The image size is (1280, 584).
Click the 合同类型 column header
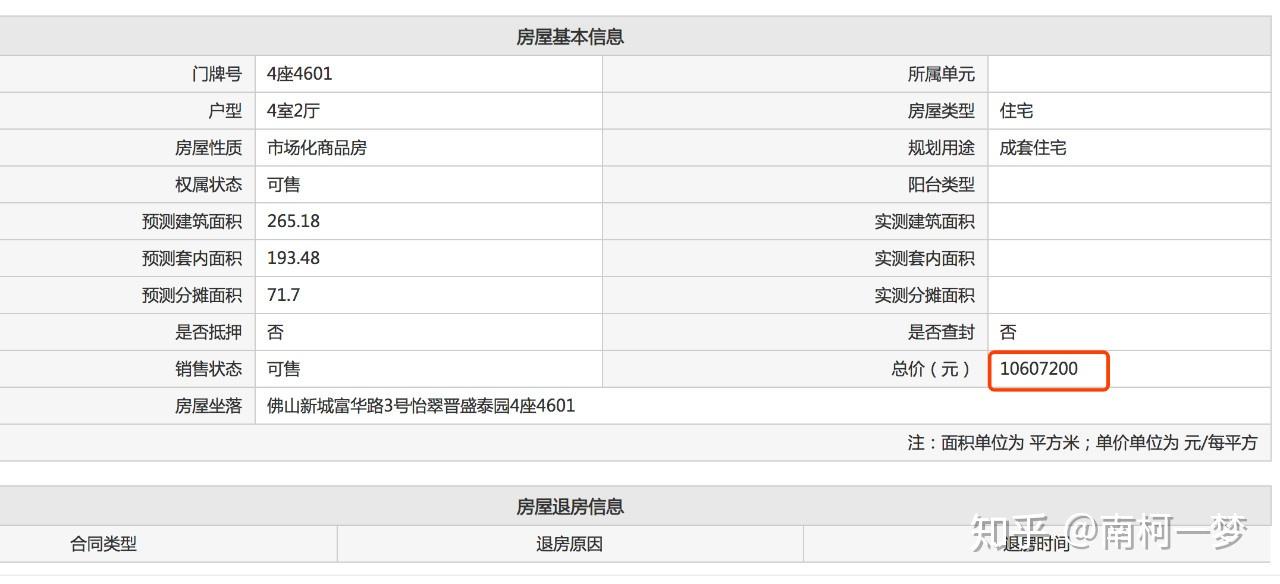point(103,544)
